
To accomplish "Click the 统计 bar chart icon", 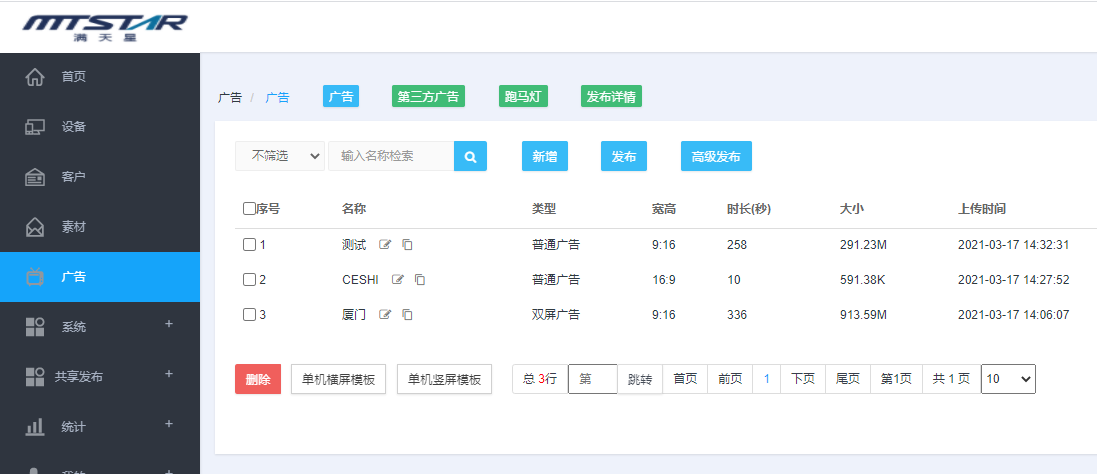I will click(35, 426).
